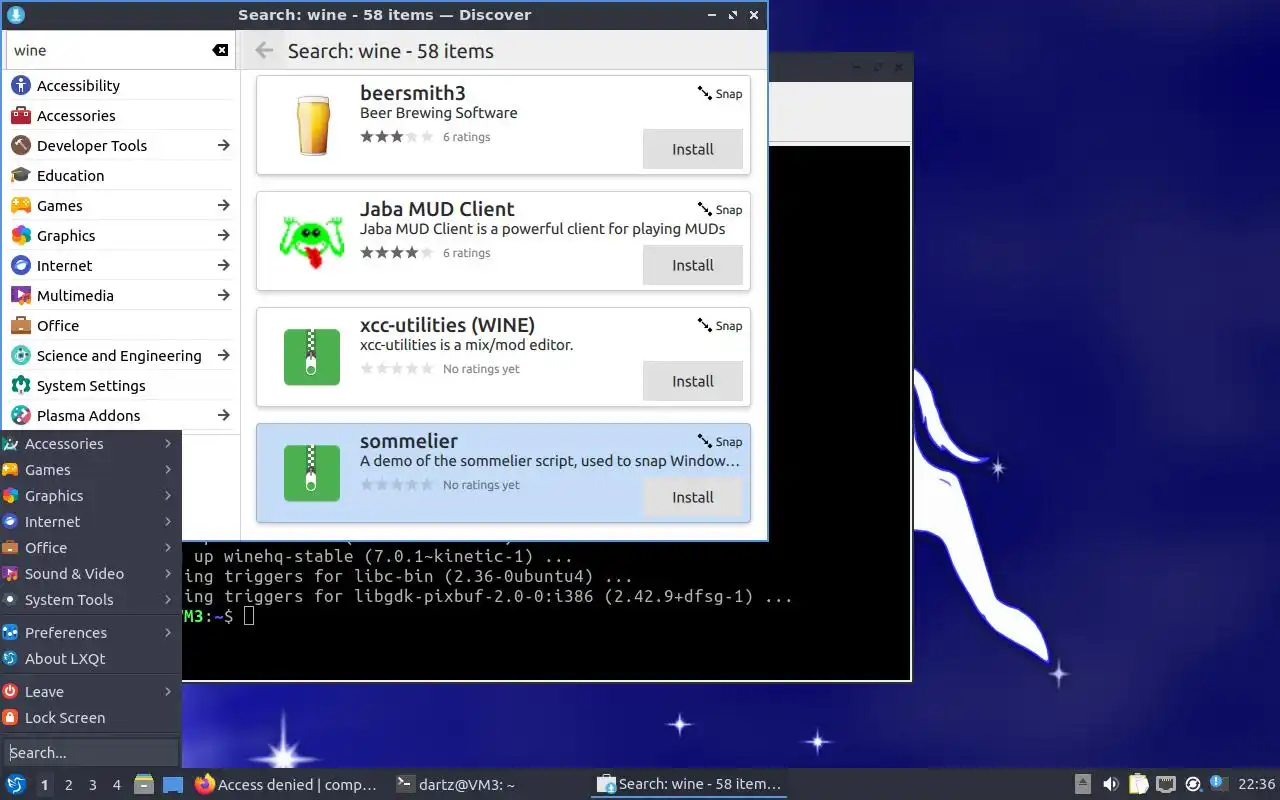Click the 22:36 clock on the panel
This screenshot has width=1280, height=800.
[1256, 784]
